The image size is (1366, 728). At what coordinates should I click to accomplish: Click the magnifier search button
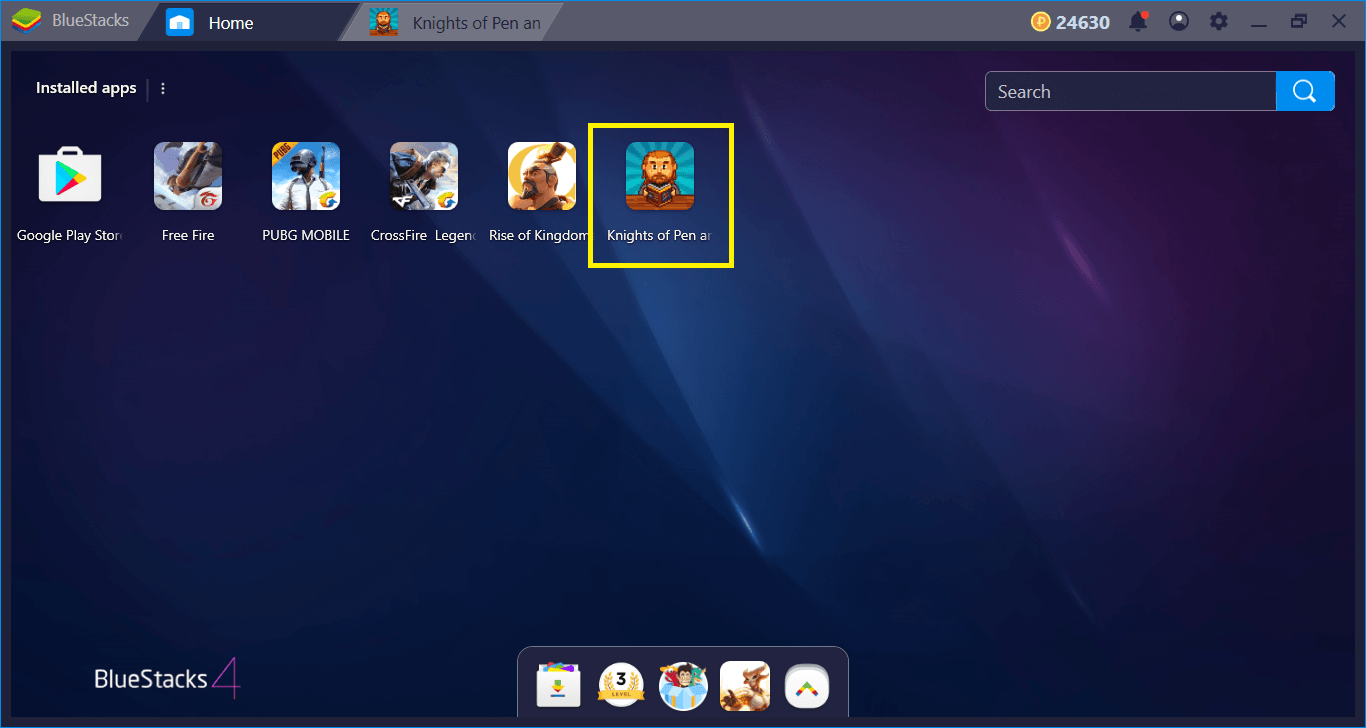coord(1305,91)
